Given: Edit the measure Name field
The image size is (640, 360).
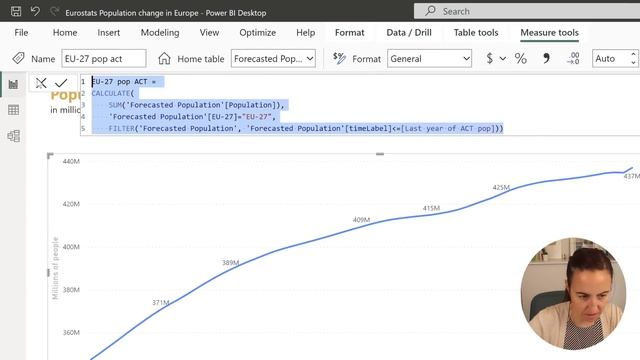Looking at the screenshot, I should point(104,58).
